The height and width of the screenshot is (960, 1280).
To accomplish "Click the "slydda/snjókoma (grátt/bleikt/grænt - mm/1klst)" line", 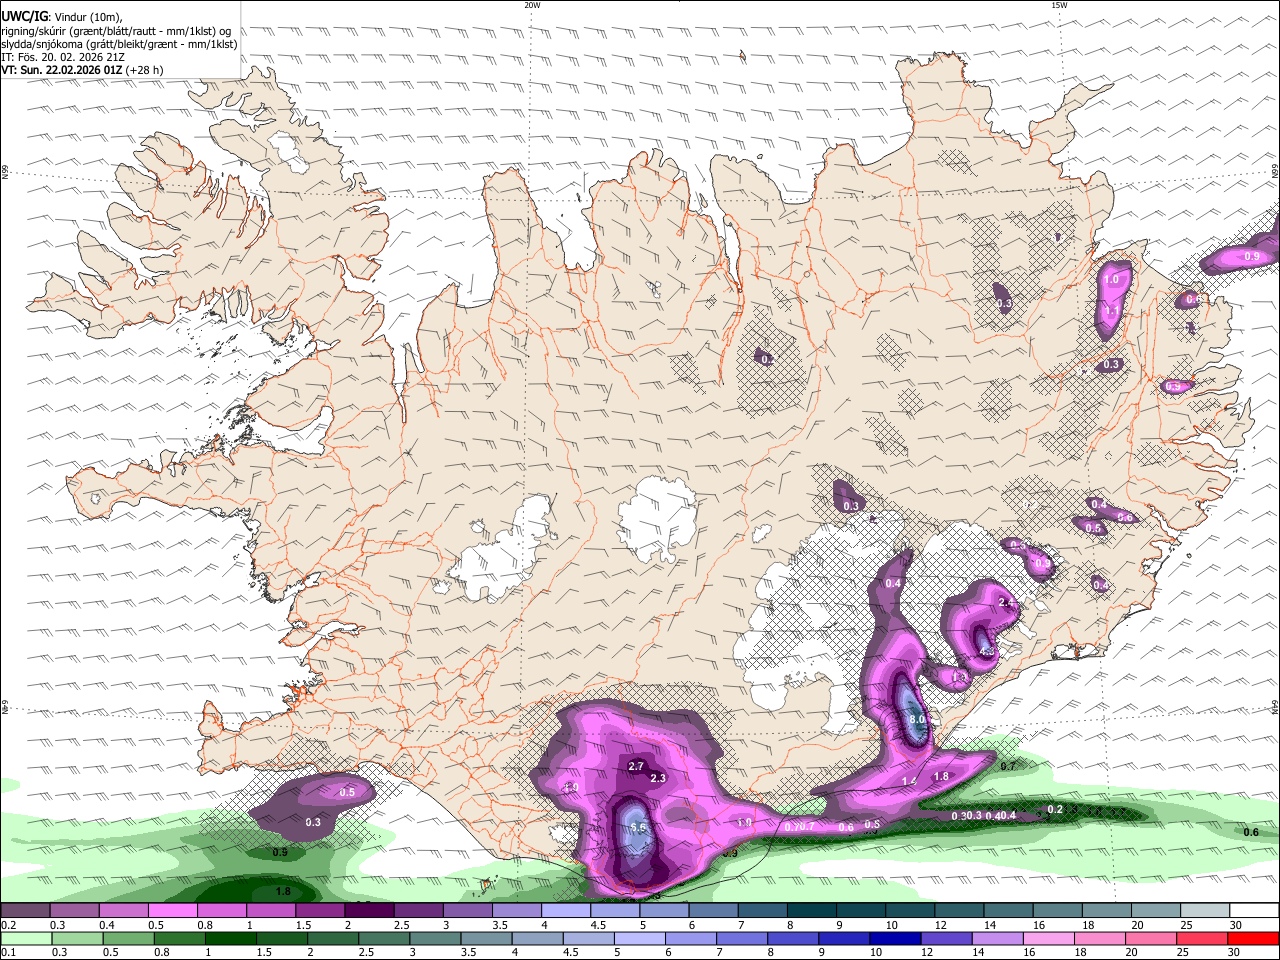I will (119, 44).
